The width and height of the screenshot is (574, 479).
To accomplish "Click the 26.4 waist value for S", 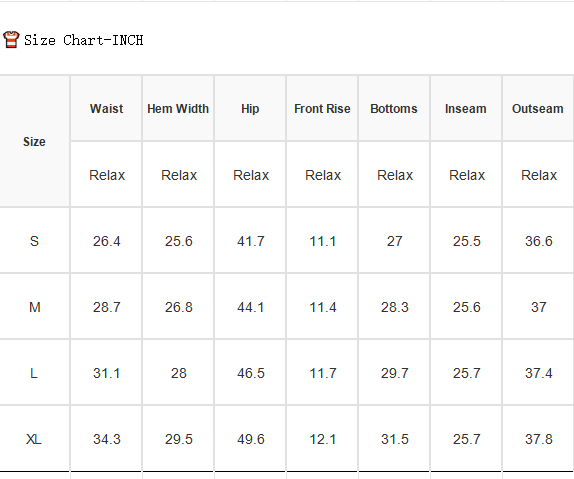I will pos(107,241).
